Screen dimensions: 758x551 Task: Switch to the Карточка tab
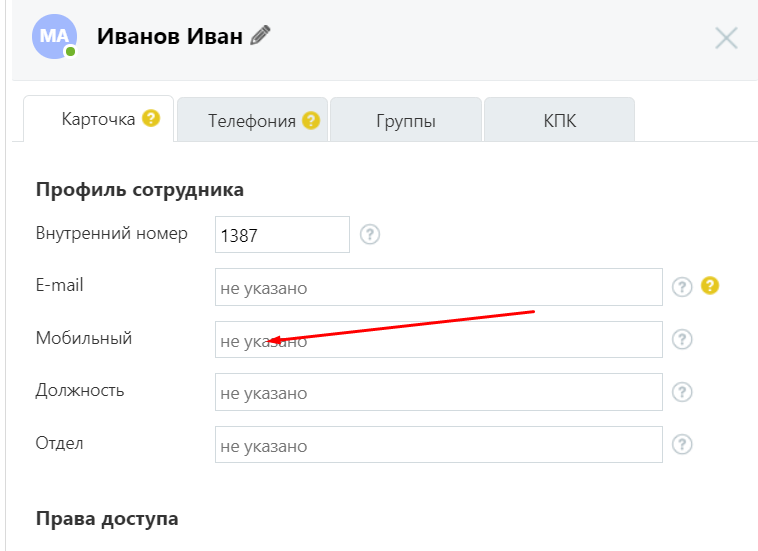pos(98,119)
